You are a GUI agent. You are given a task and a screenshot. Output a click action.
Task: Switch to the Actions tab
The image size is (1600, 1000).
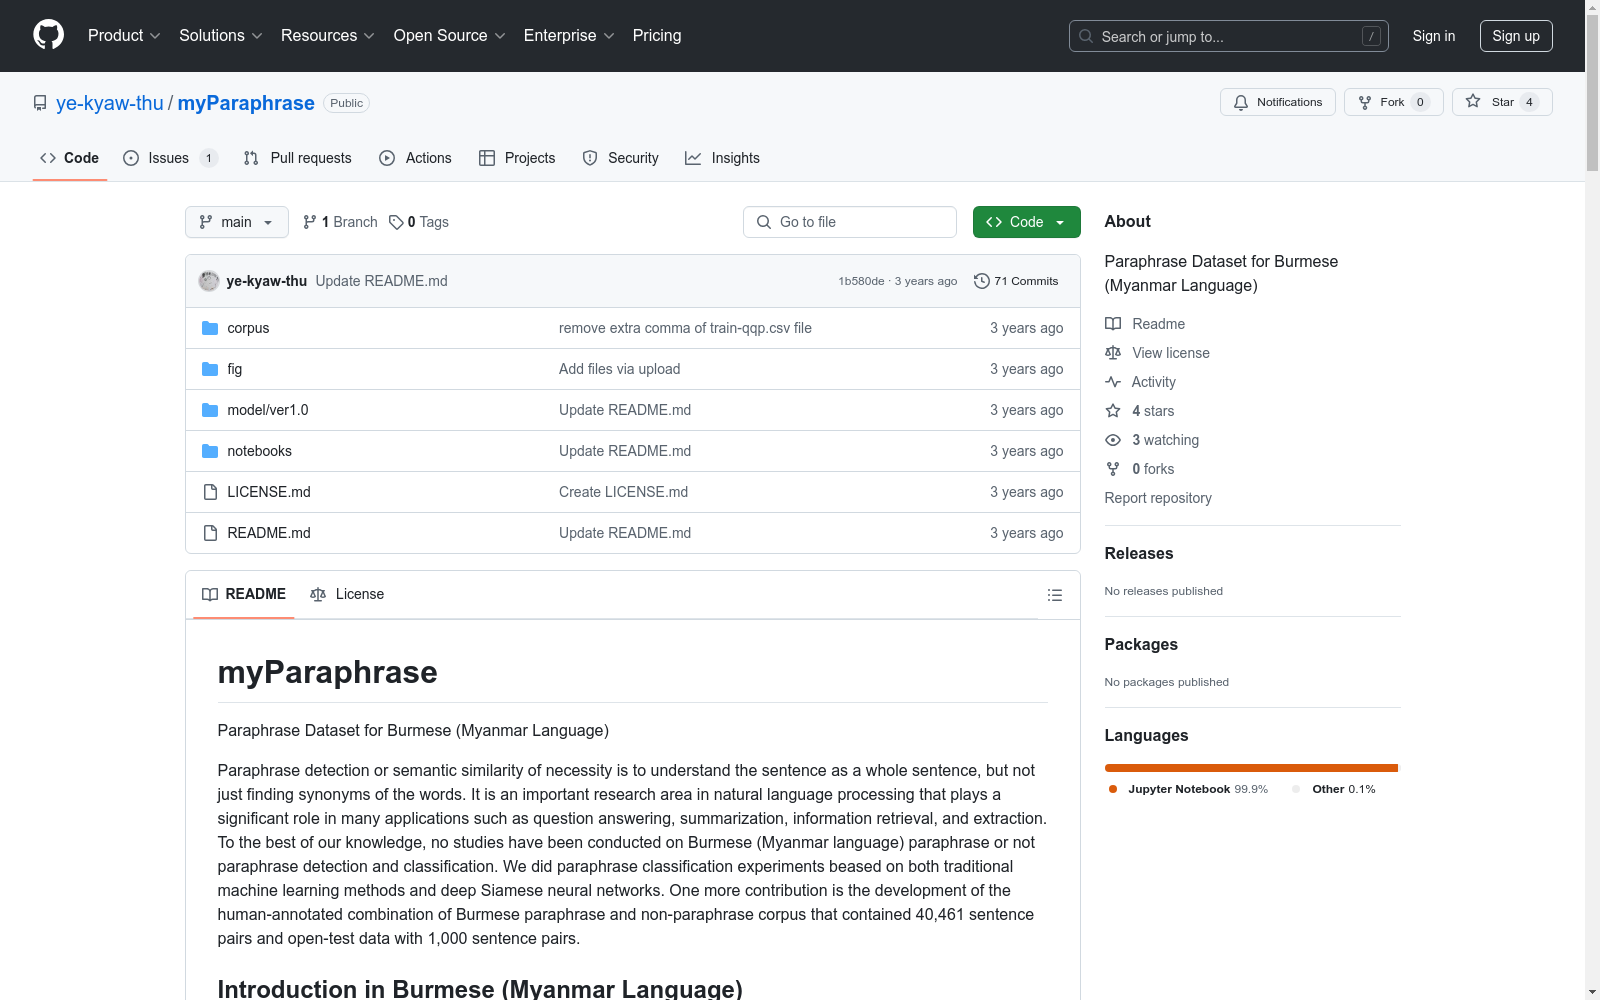click(416, 158)
